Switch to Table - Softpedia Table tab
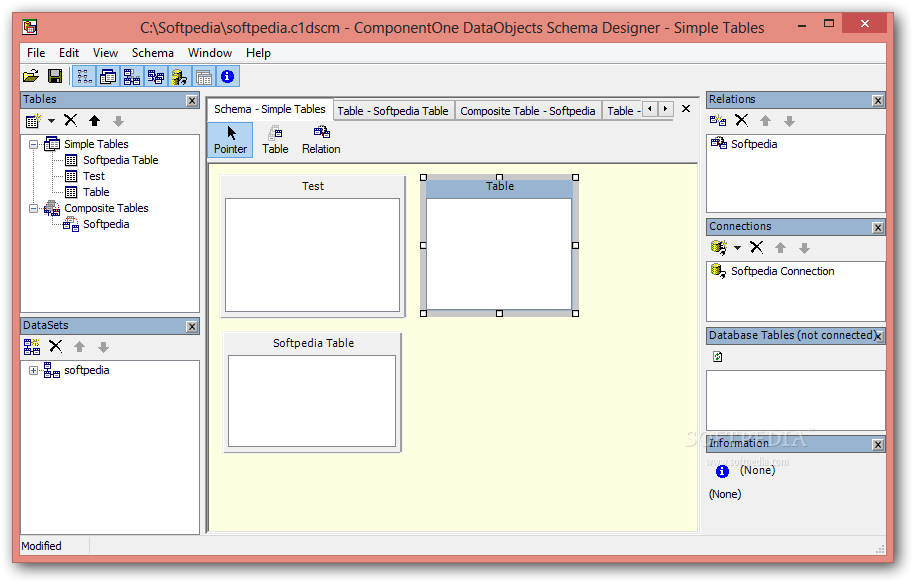The height and width of the screenshot is (583, 914). pyautogui.click(x=393, y=111)
